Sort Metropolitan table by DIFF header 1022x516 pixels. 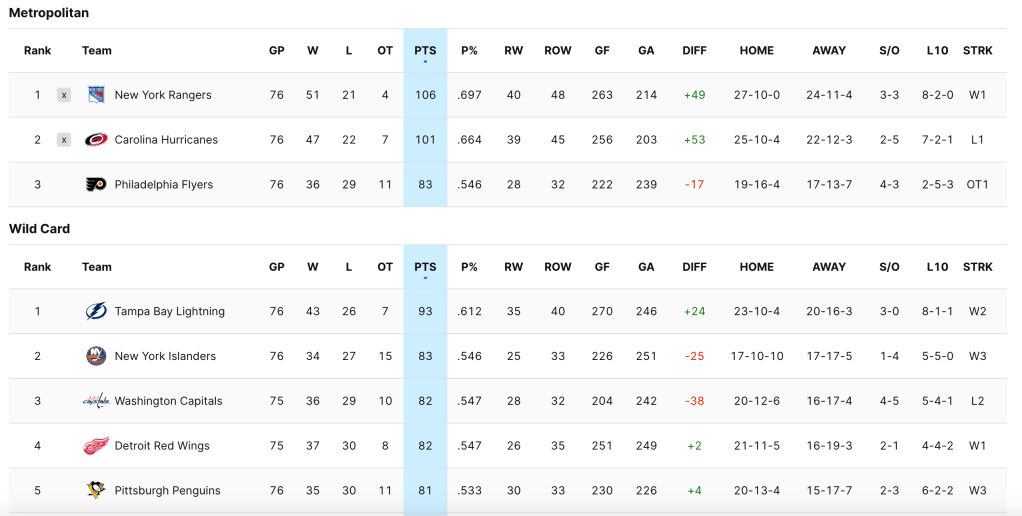coord(694,51)
